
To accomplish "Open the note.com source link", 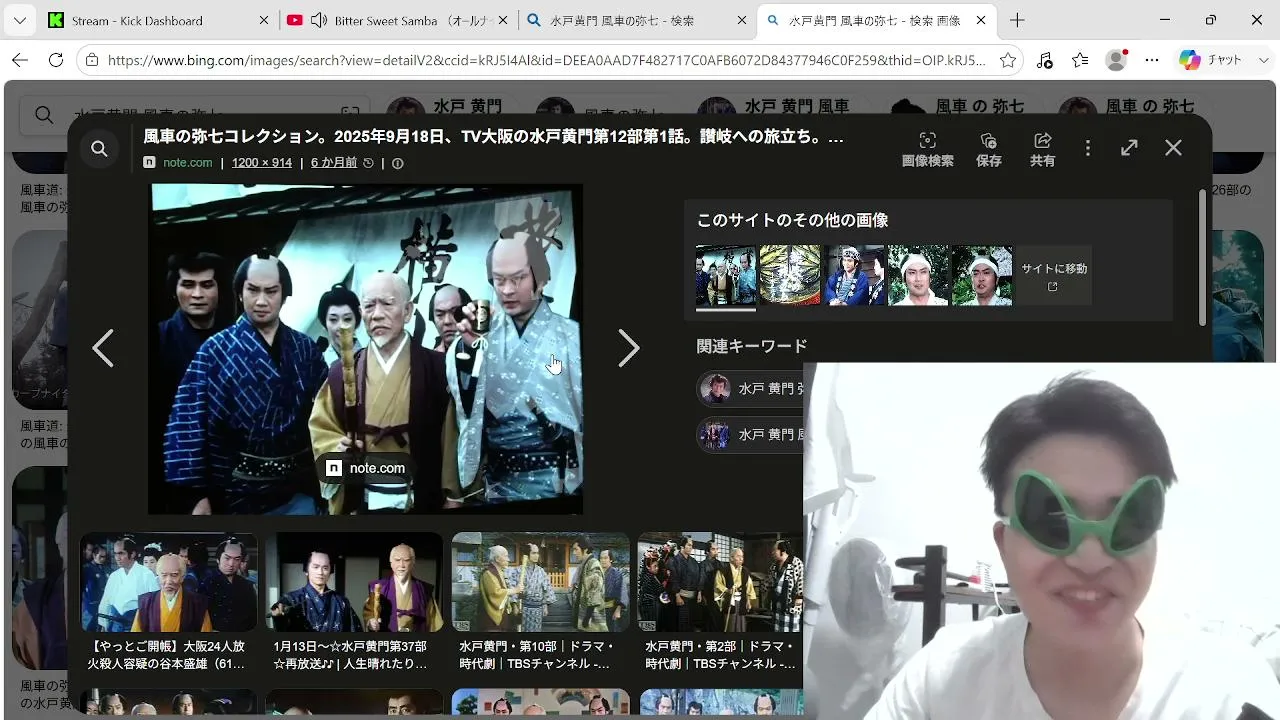I will tap(188, 163).
